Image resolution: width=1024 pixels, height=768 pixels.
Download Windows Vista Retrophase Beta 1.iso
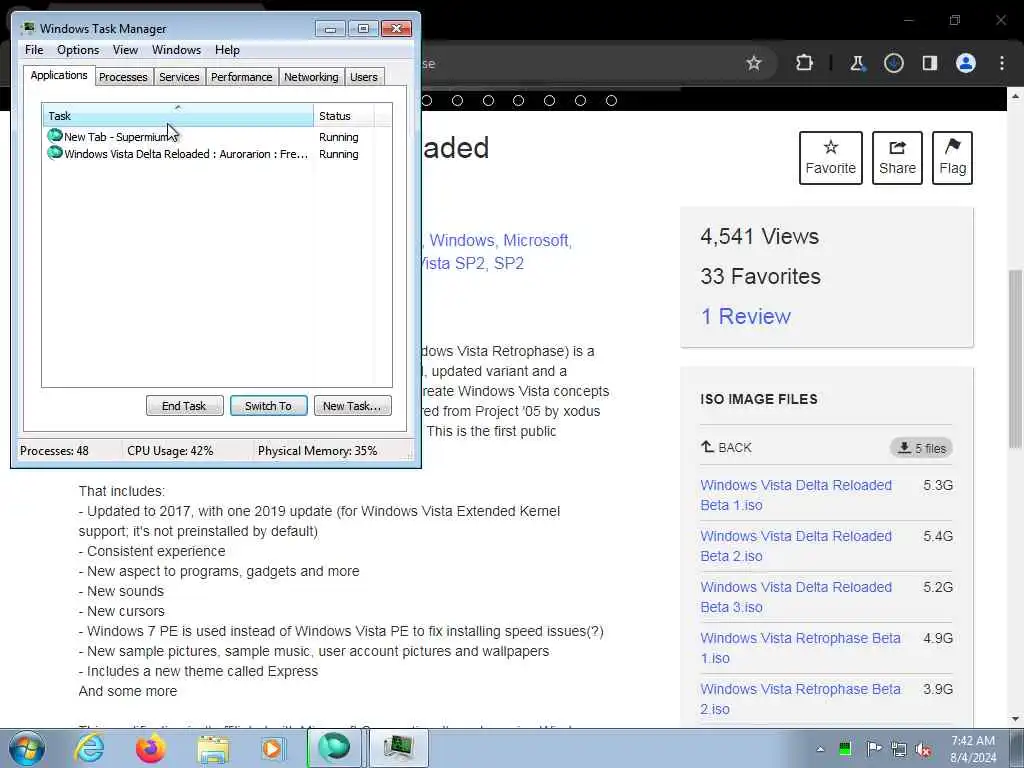click(800, 648)
